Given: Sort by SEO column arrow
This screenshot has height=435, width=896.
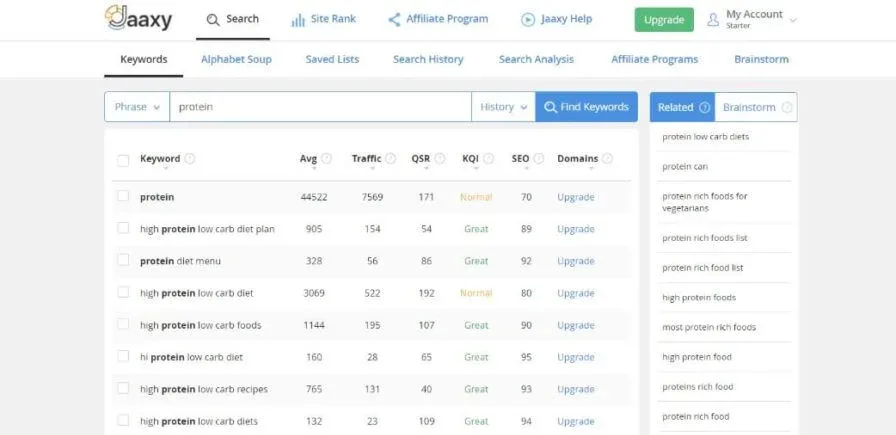Looking at the screenshot, I should [525, 169].
